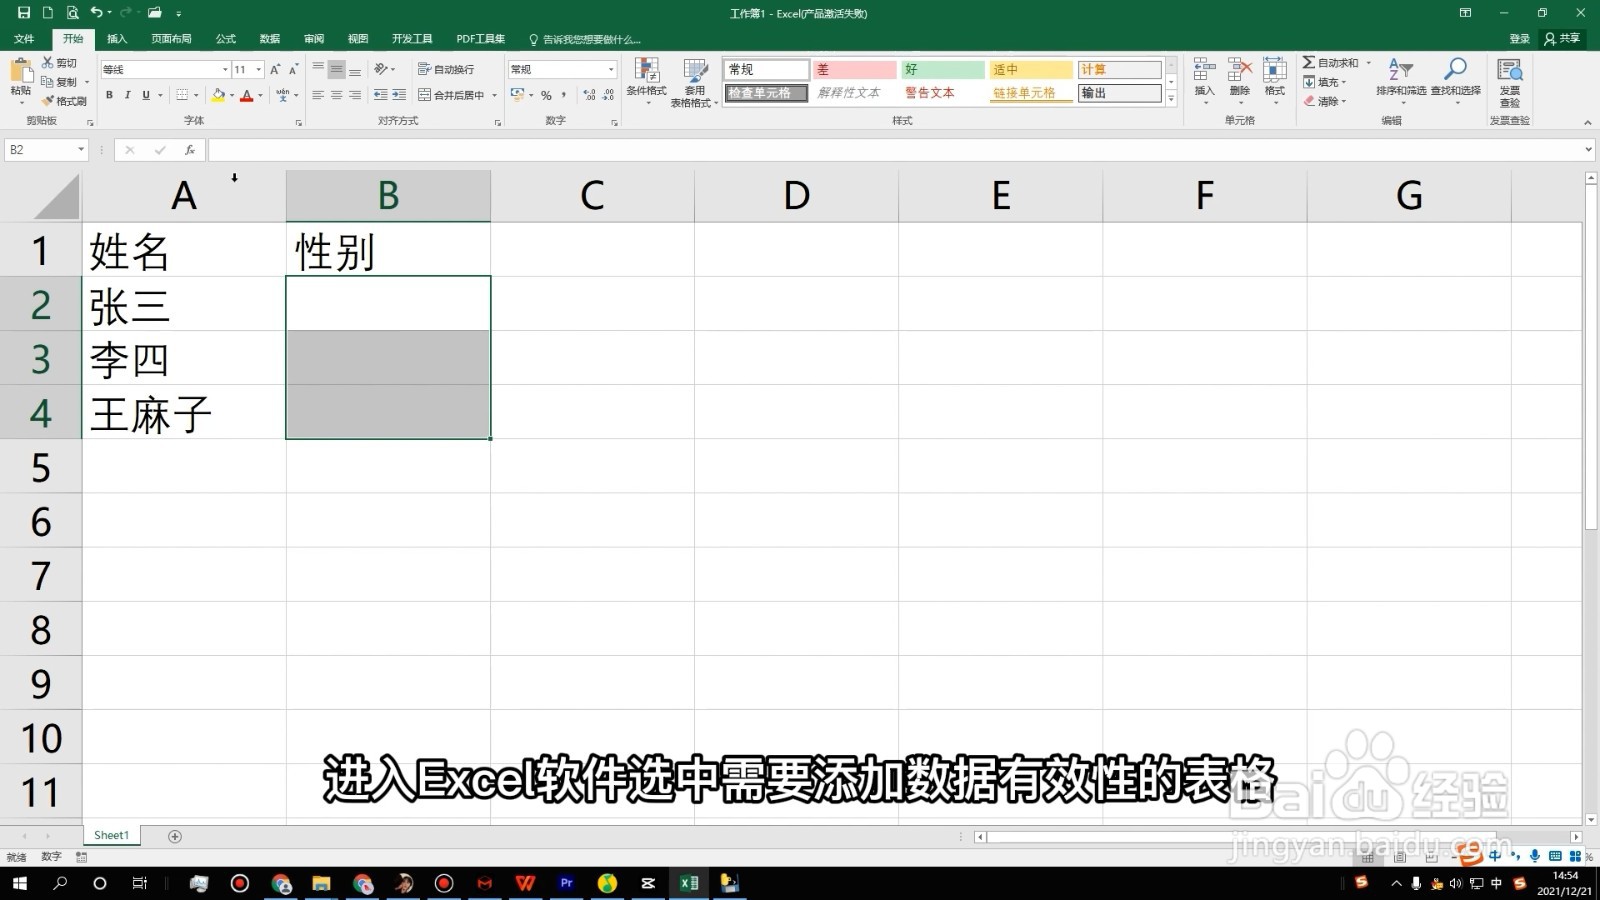Select the Sheet1 tab
Screen dimensions: 1600x900
111,835
